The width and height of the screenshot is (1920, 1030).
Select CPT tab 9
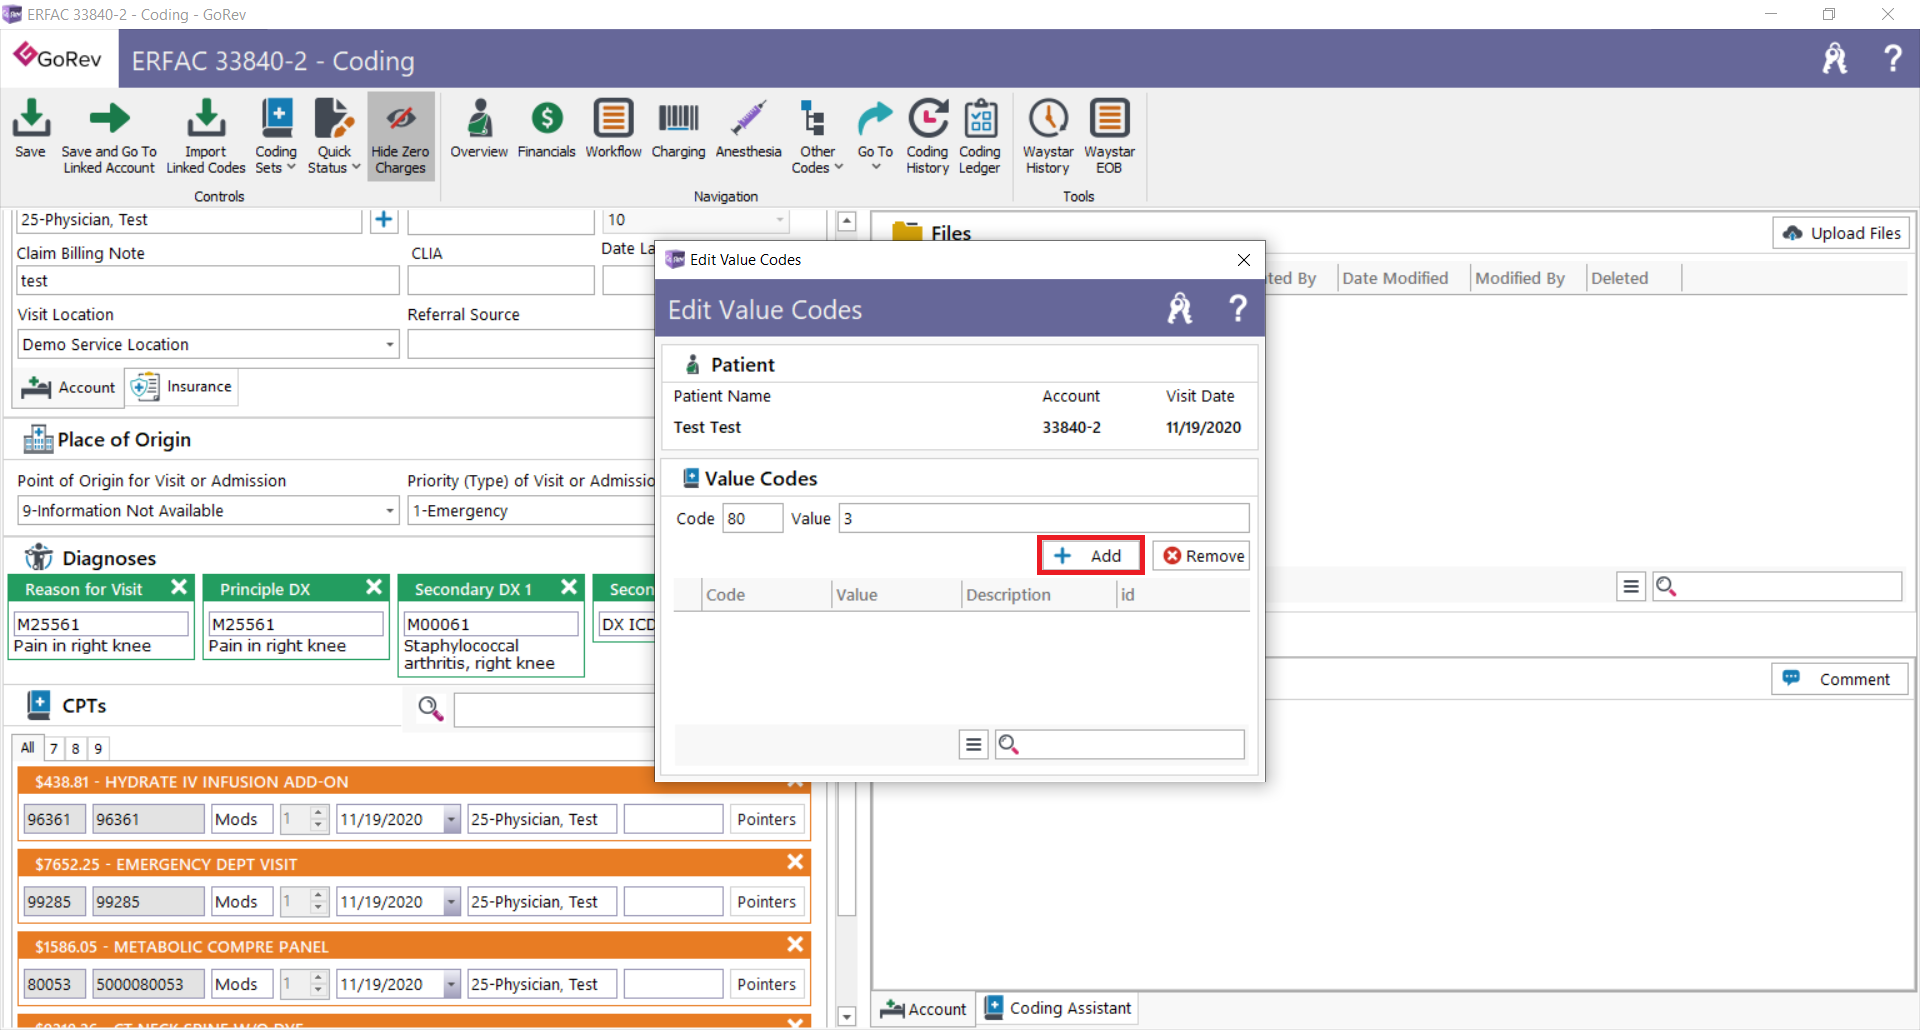pos(98,748)
